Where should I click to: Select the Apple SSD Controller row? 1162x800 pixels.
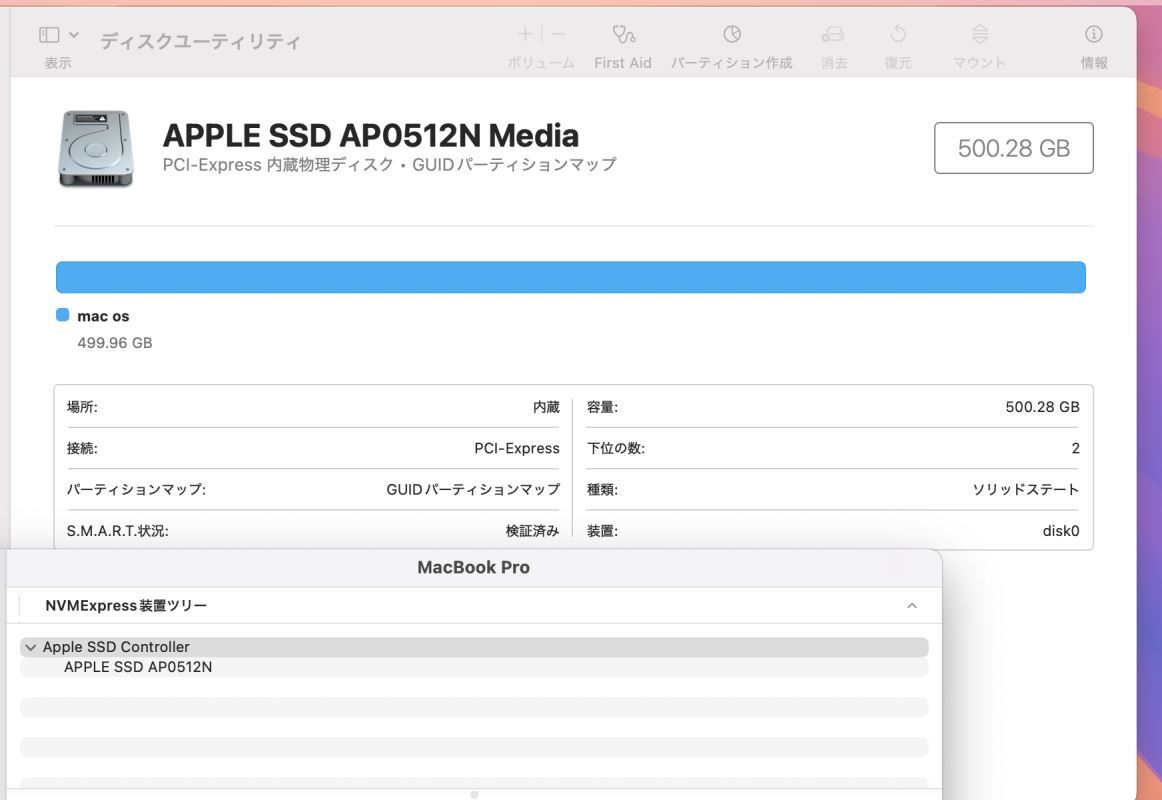point(474,647)
